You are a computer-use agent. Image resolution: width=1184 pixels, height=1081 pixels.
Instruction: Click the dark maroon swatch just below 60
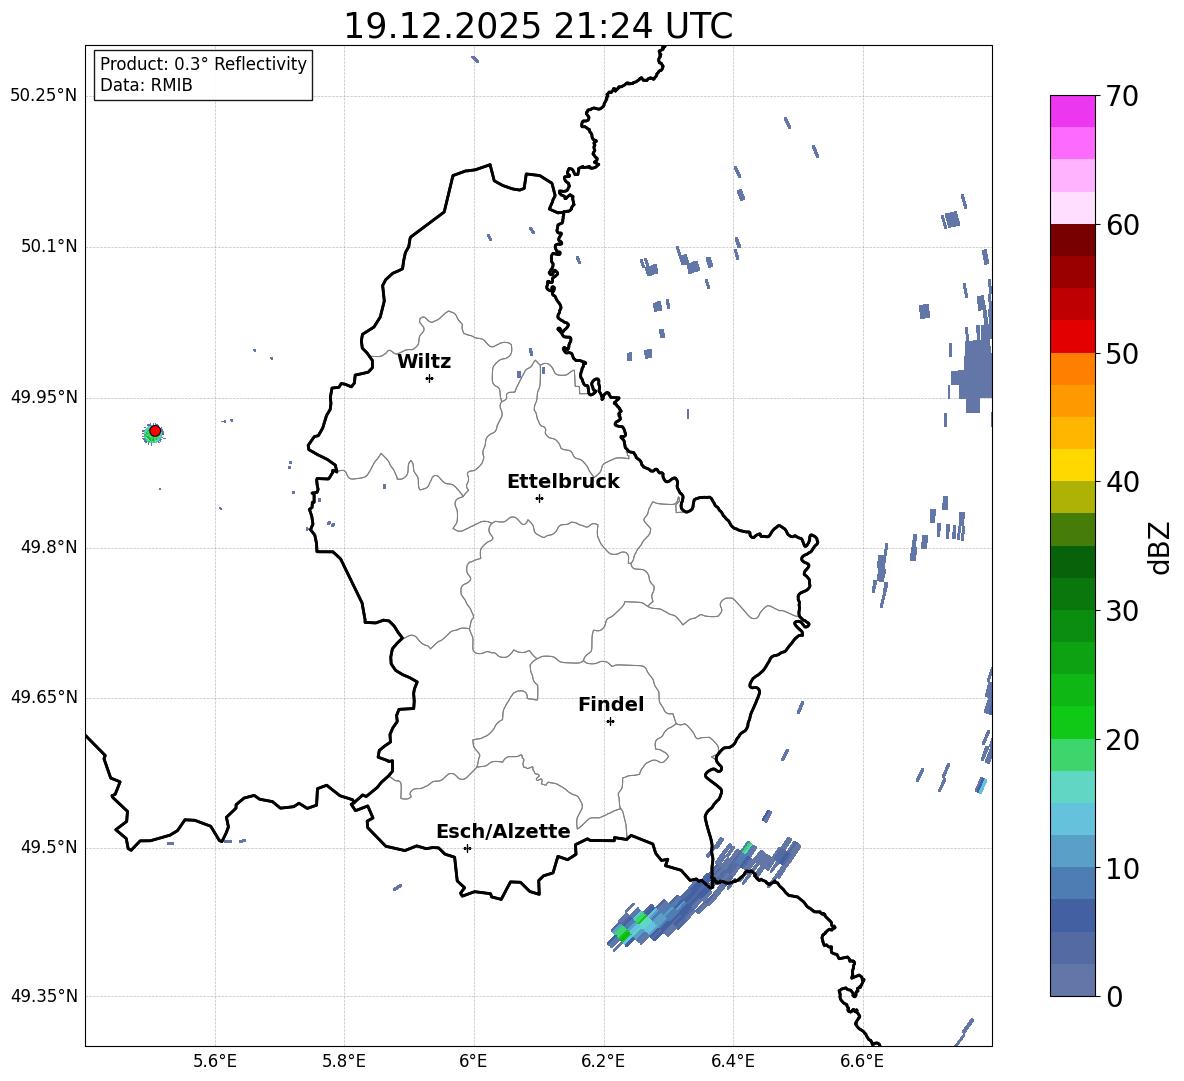(1072, 240)
